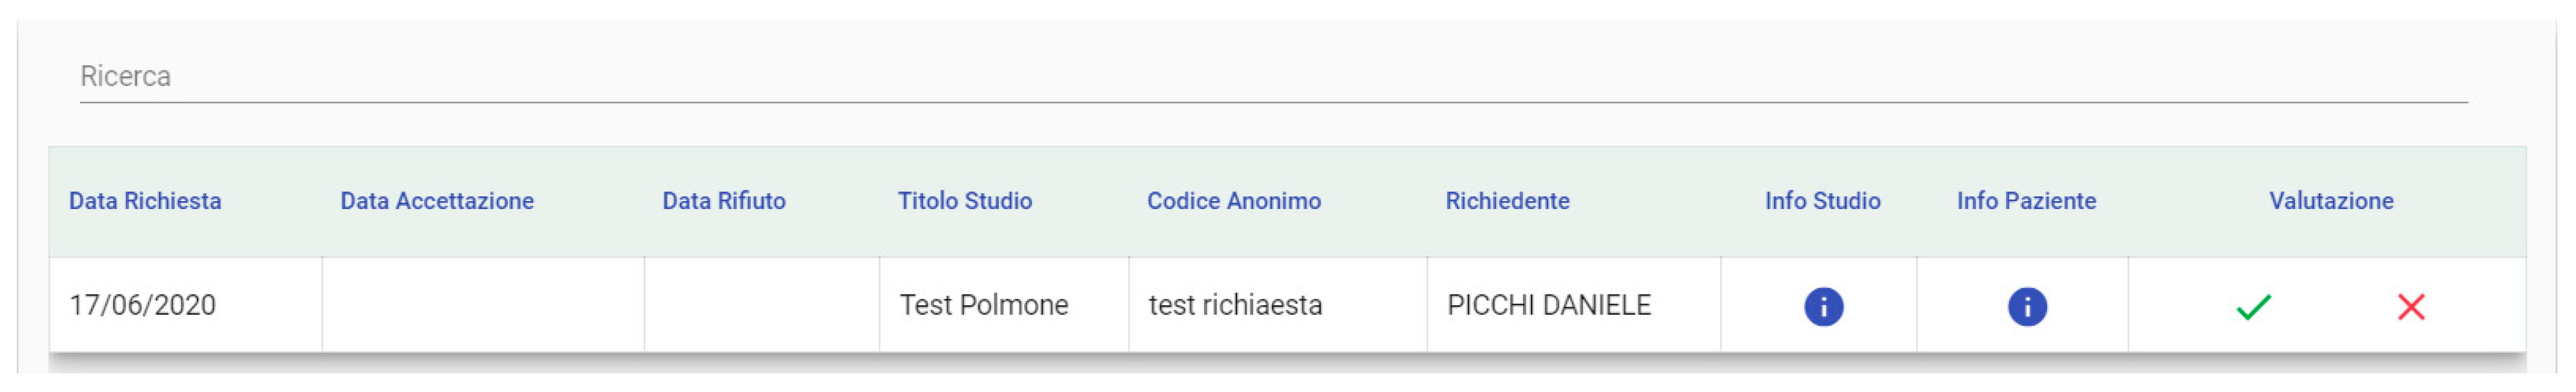
Task: Click the Info Studio column header
Action: click(1822, 201)
